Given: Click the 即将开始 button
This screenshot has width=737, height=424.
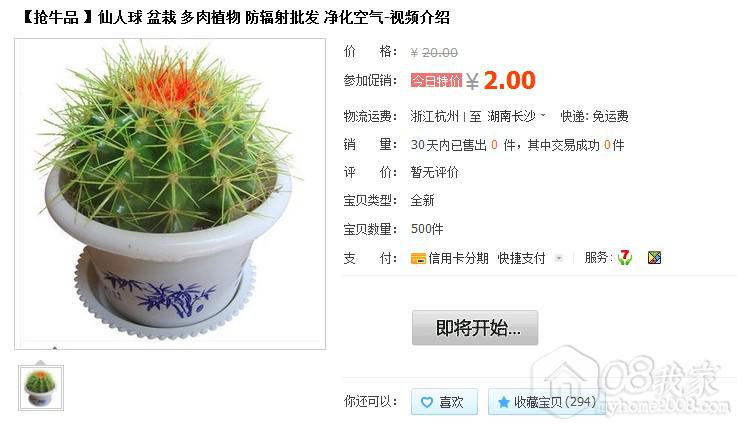Looking at the screenshot, I should 475,328.
